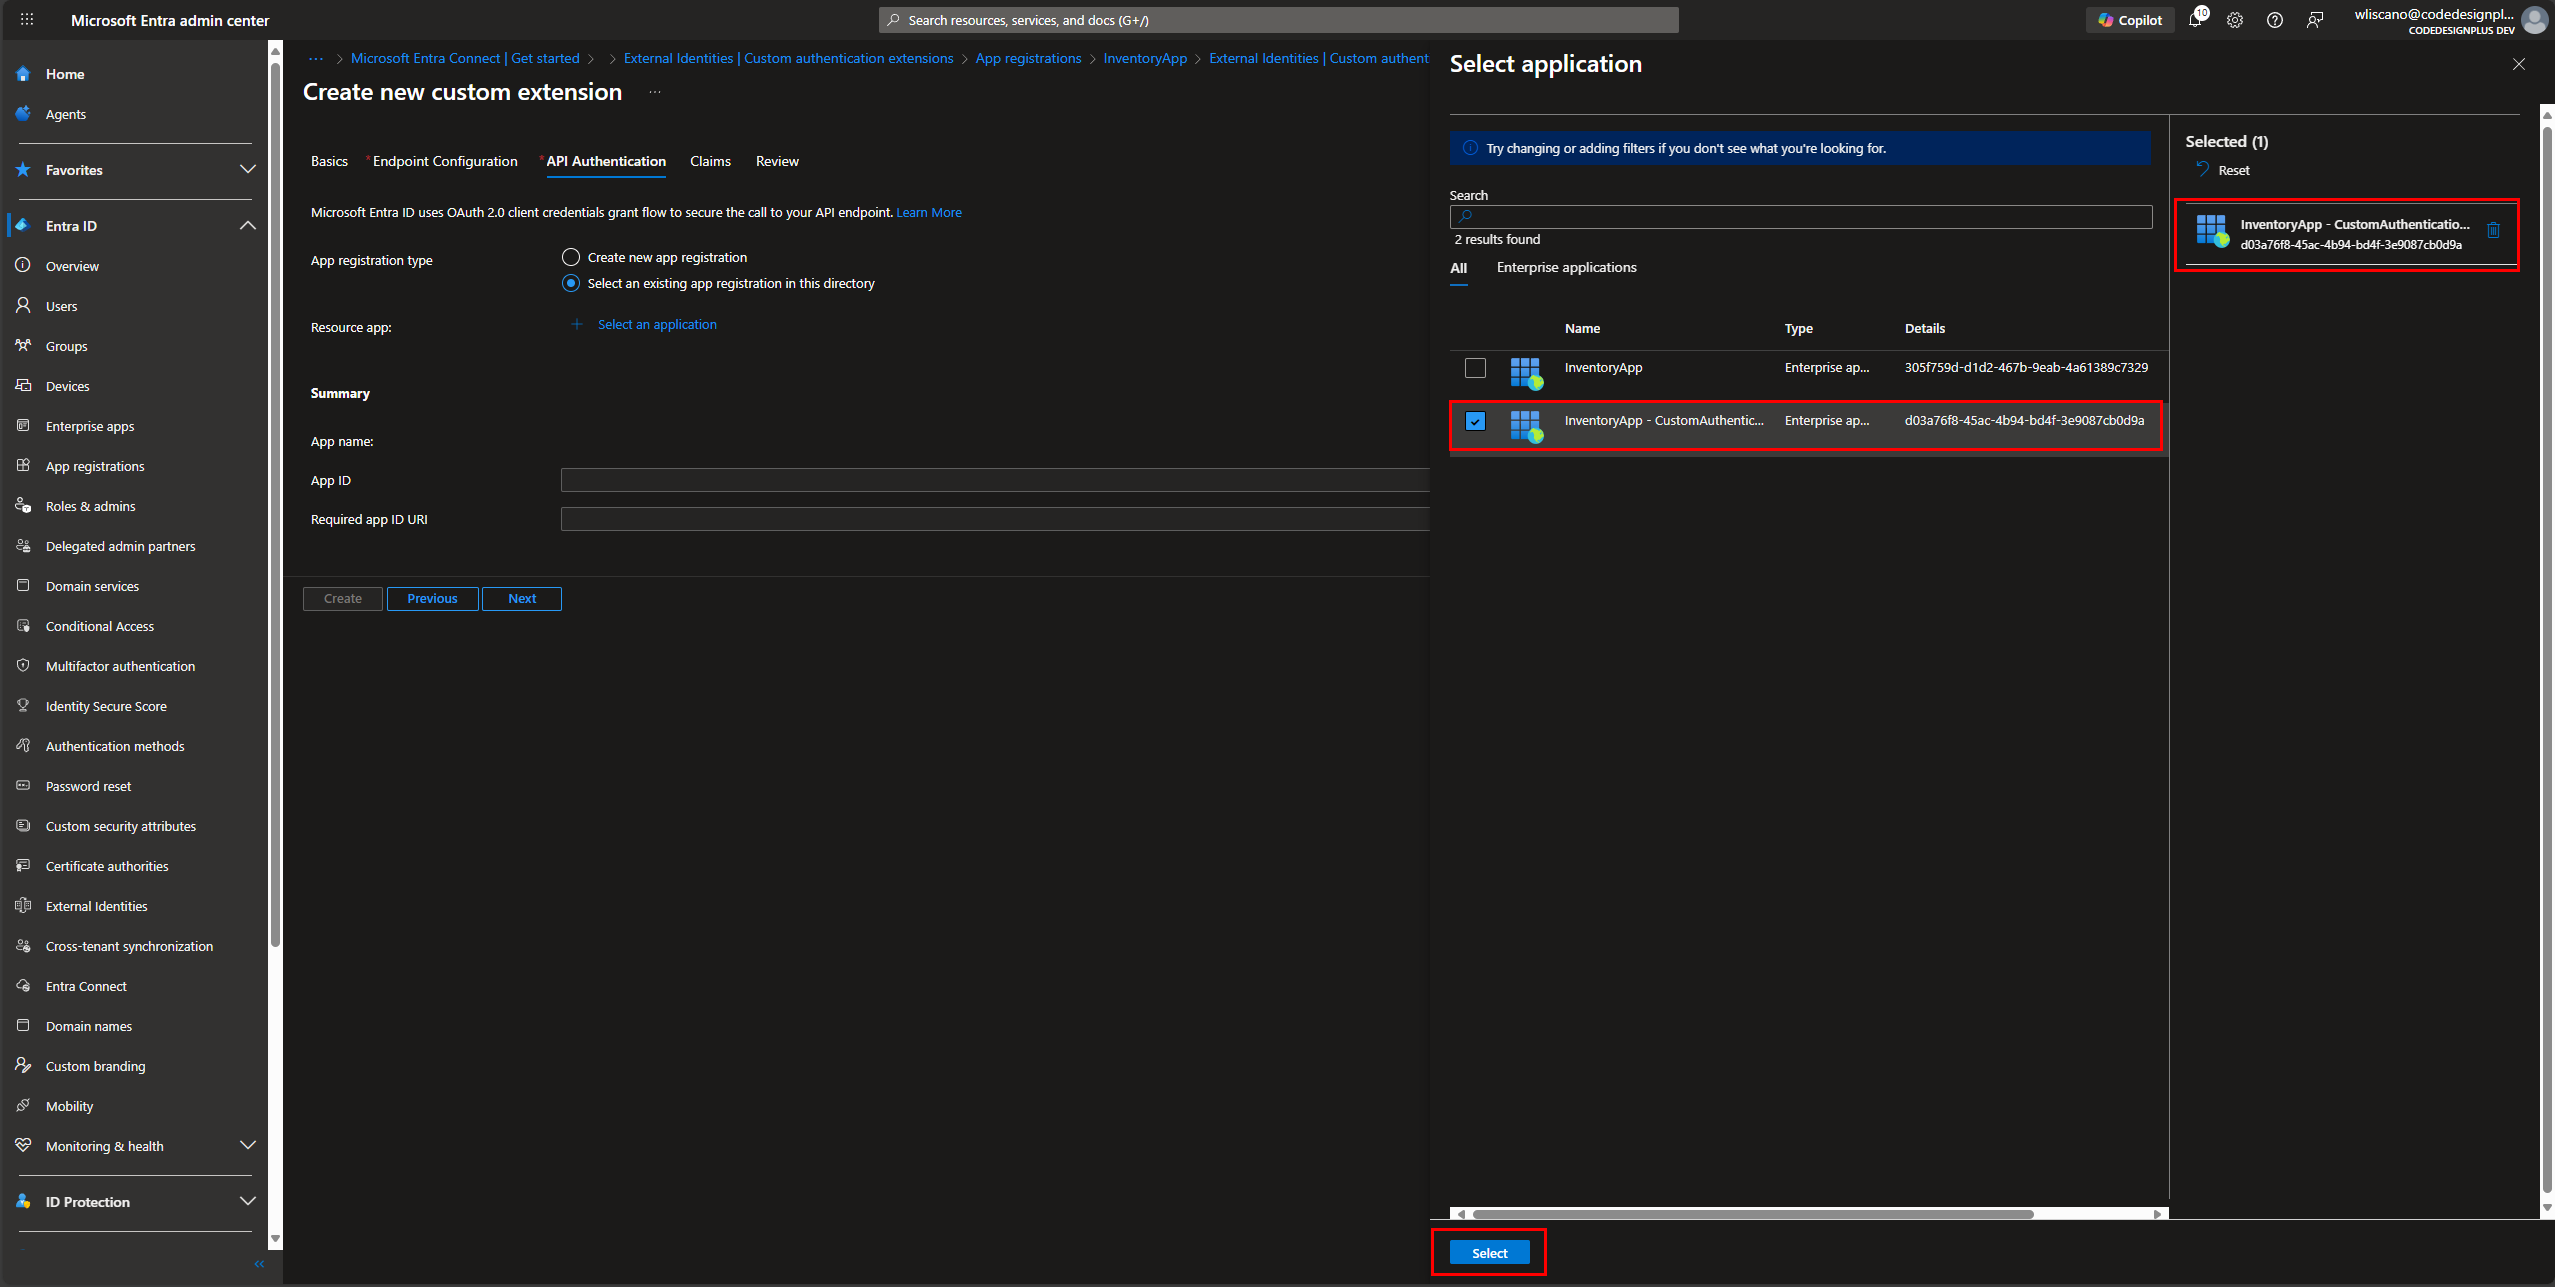The height and width of the screenshot is (1287, 2555).
Task: Focus the top global search bar
Action: (x=1278, y=20)
